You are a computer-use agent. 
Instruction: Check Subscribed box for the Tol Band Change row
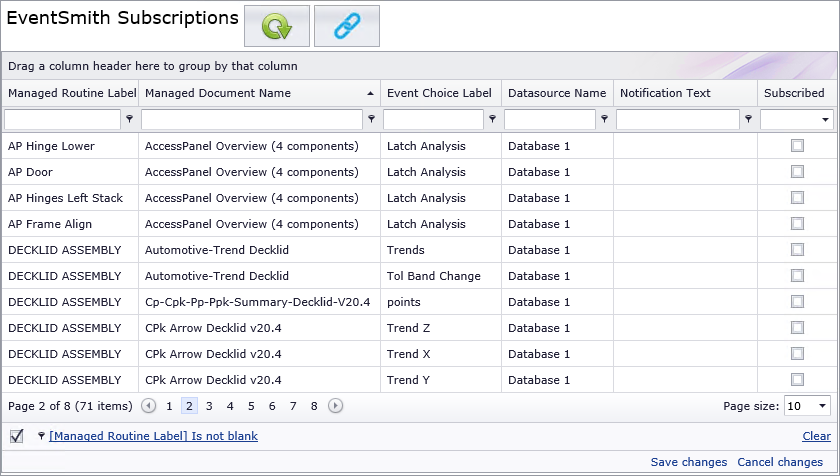(x=797, y=276)
